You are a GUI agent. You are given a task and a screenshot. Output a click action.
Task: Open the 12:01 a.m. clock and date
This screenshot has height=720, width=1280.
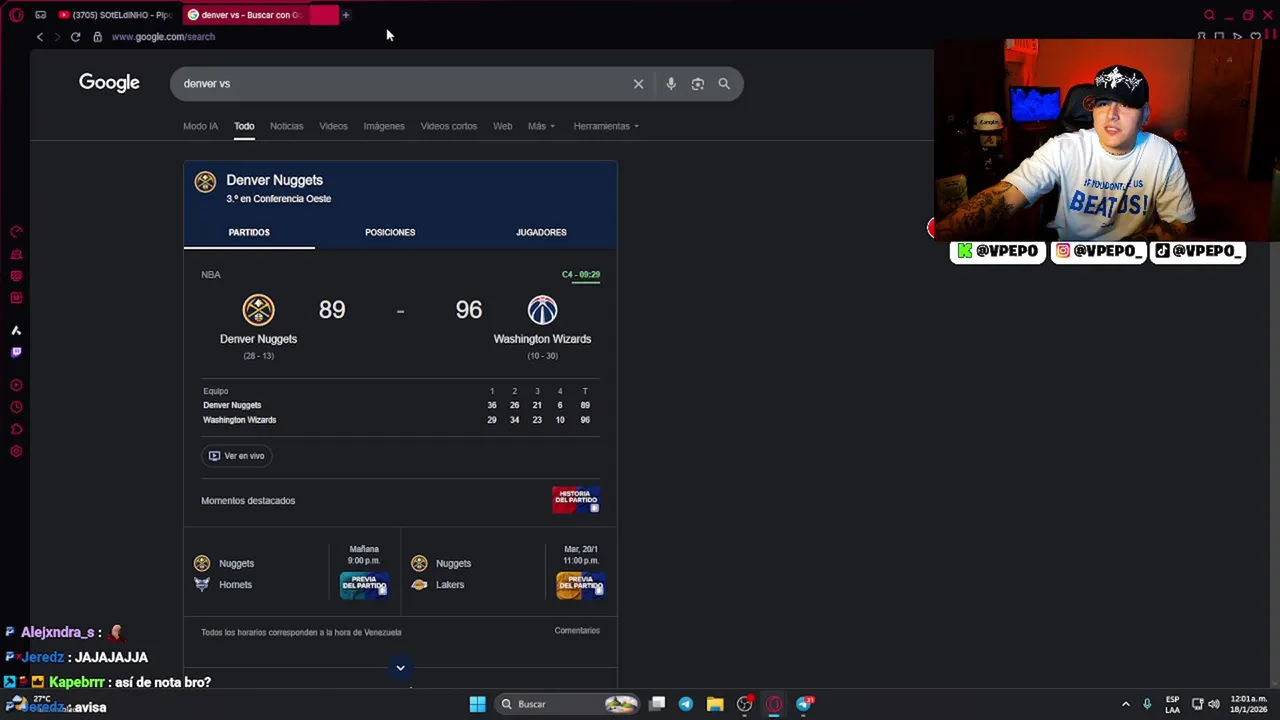click(1249, 704)
